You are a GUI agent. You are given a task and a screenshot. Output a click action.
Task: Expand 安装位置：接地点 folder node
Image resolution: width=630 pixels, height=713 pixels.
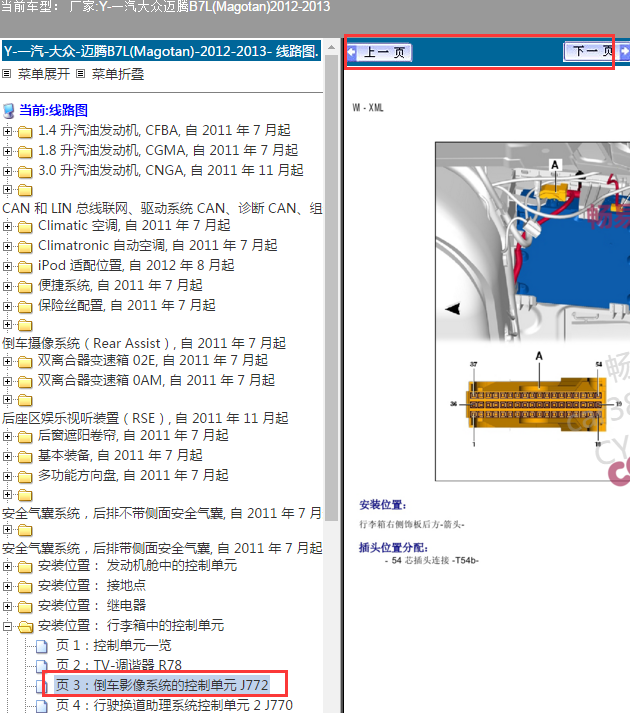pos(7,587)
